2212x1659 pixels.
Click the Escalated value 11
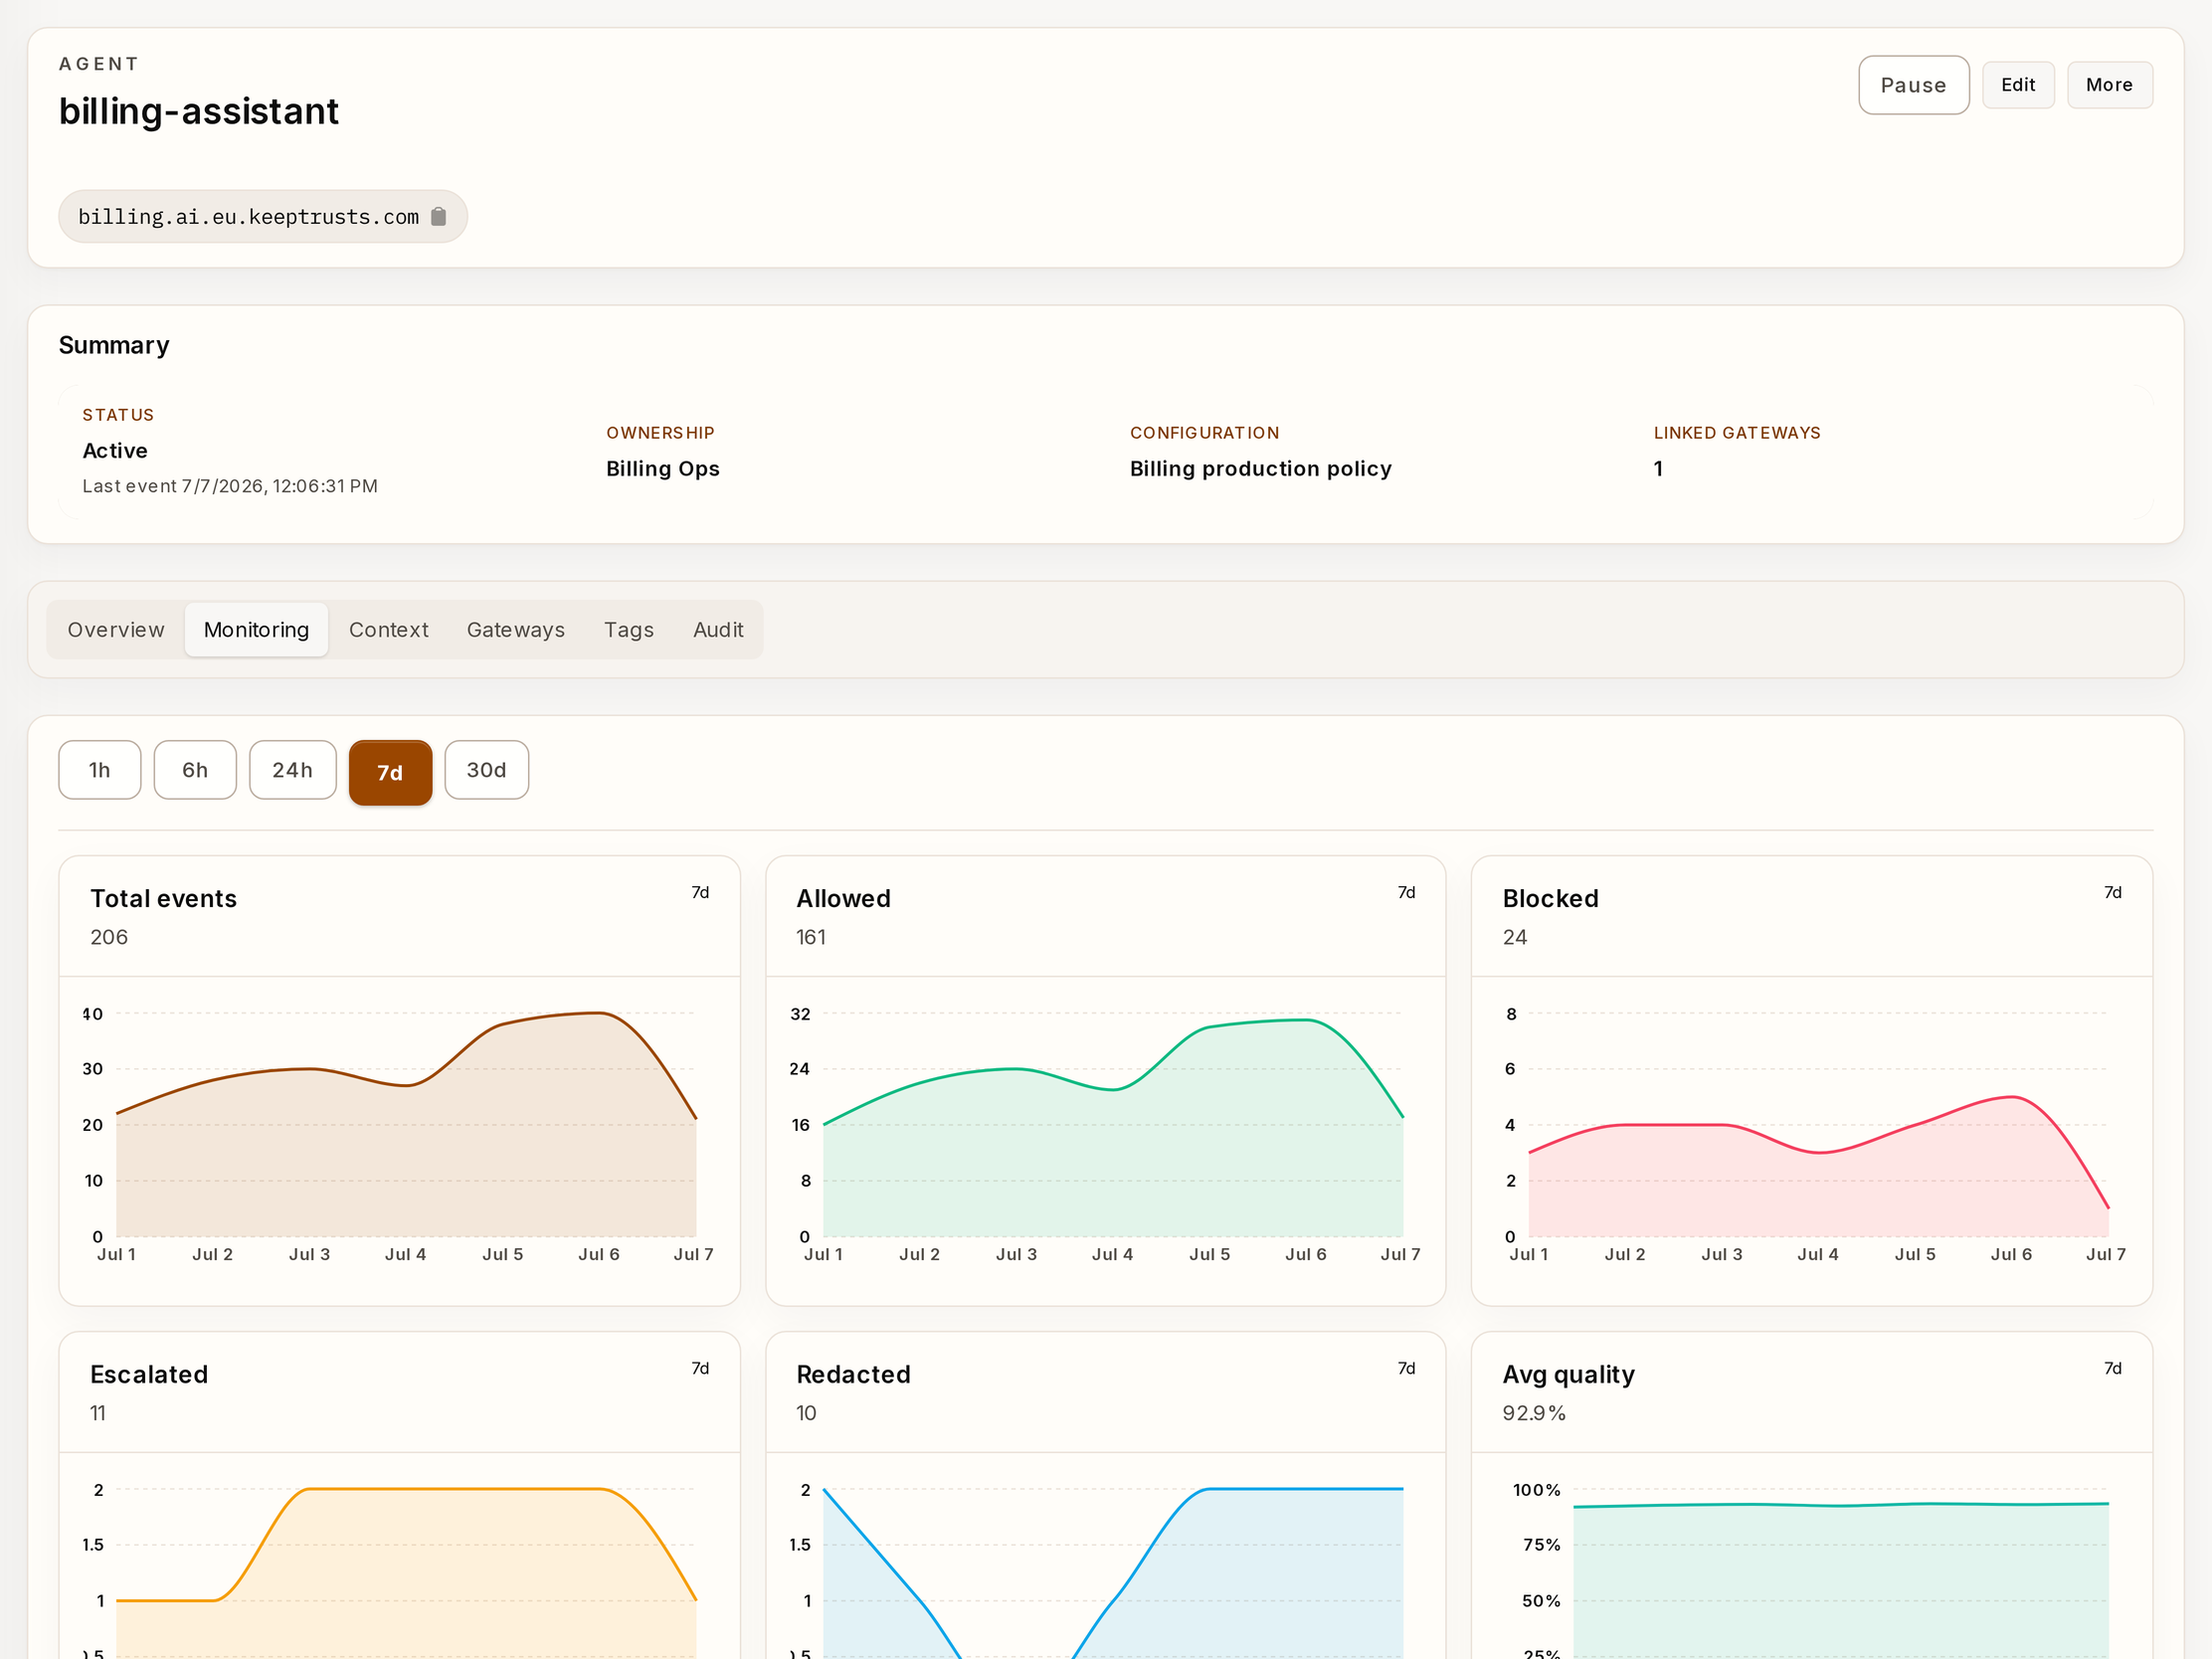[98, 1413]
